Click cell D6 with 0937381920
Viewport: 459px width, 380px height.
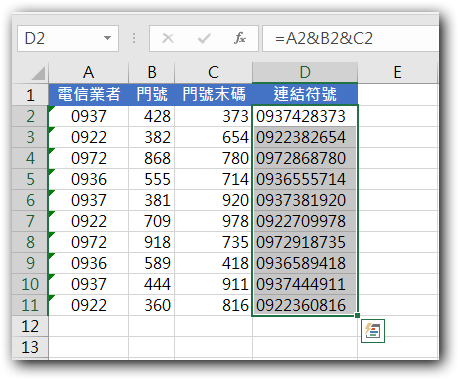tap(305, 200)
